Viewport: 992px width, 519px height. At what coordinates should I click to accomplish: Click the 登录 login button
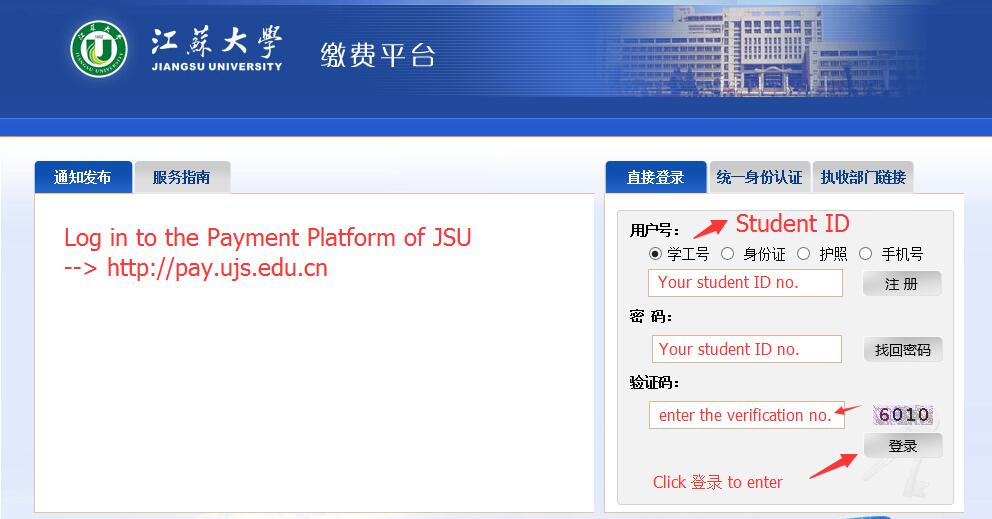903,446
